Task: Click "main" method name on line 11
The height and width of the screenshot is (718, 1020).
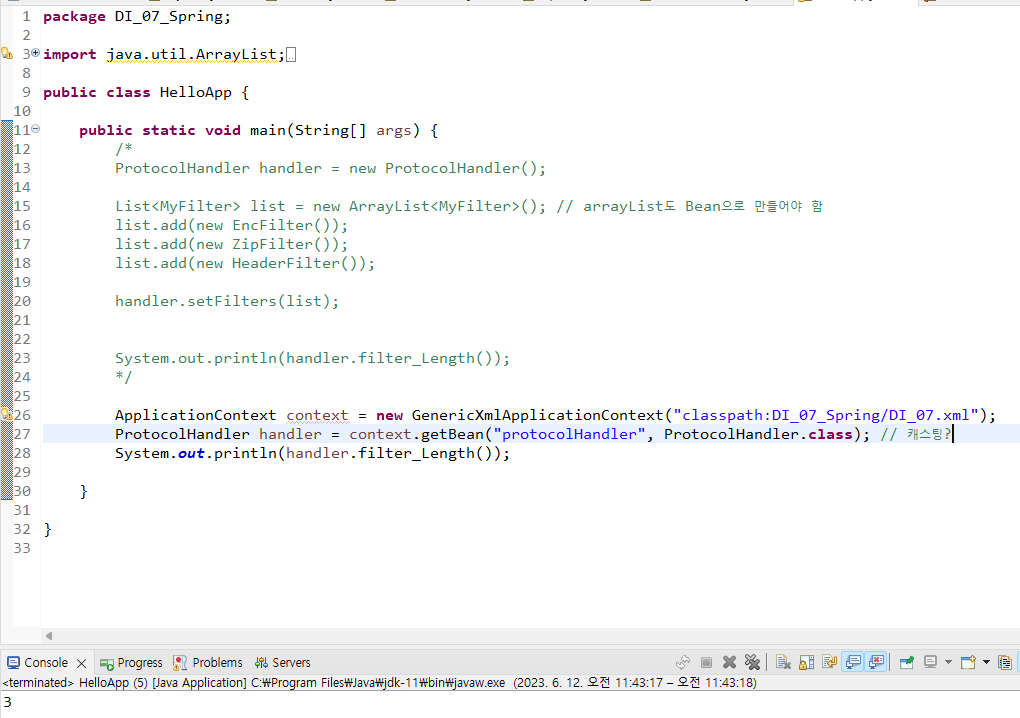Action: coord(267,131)
